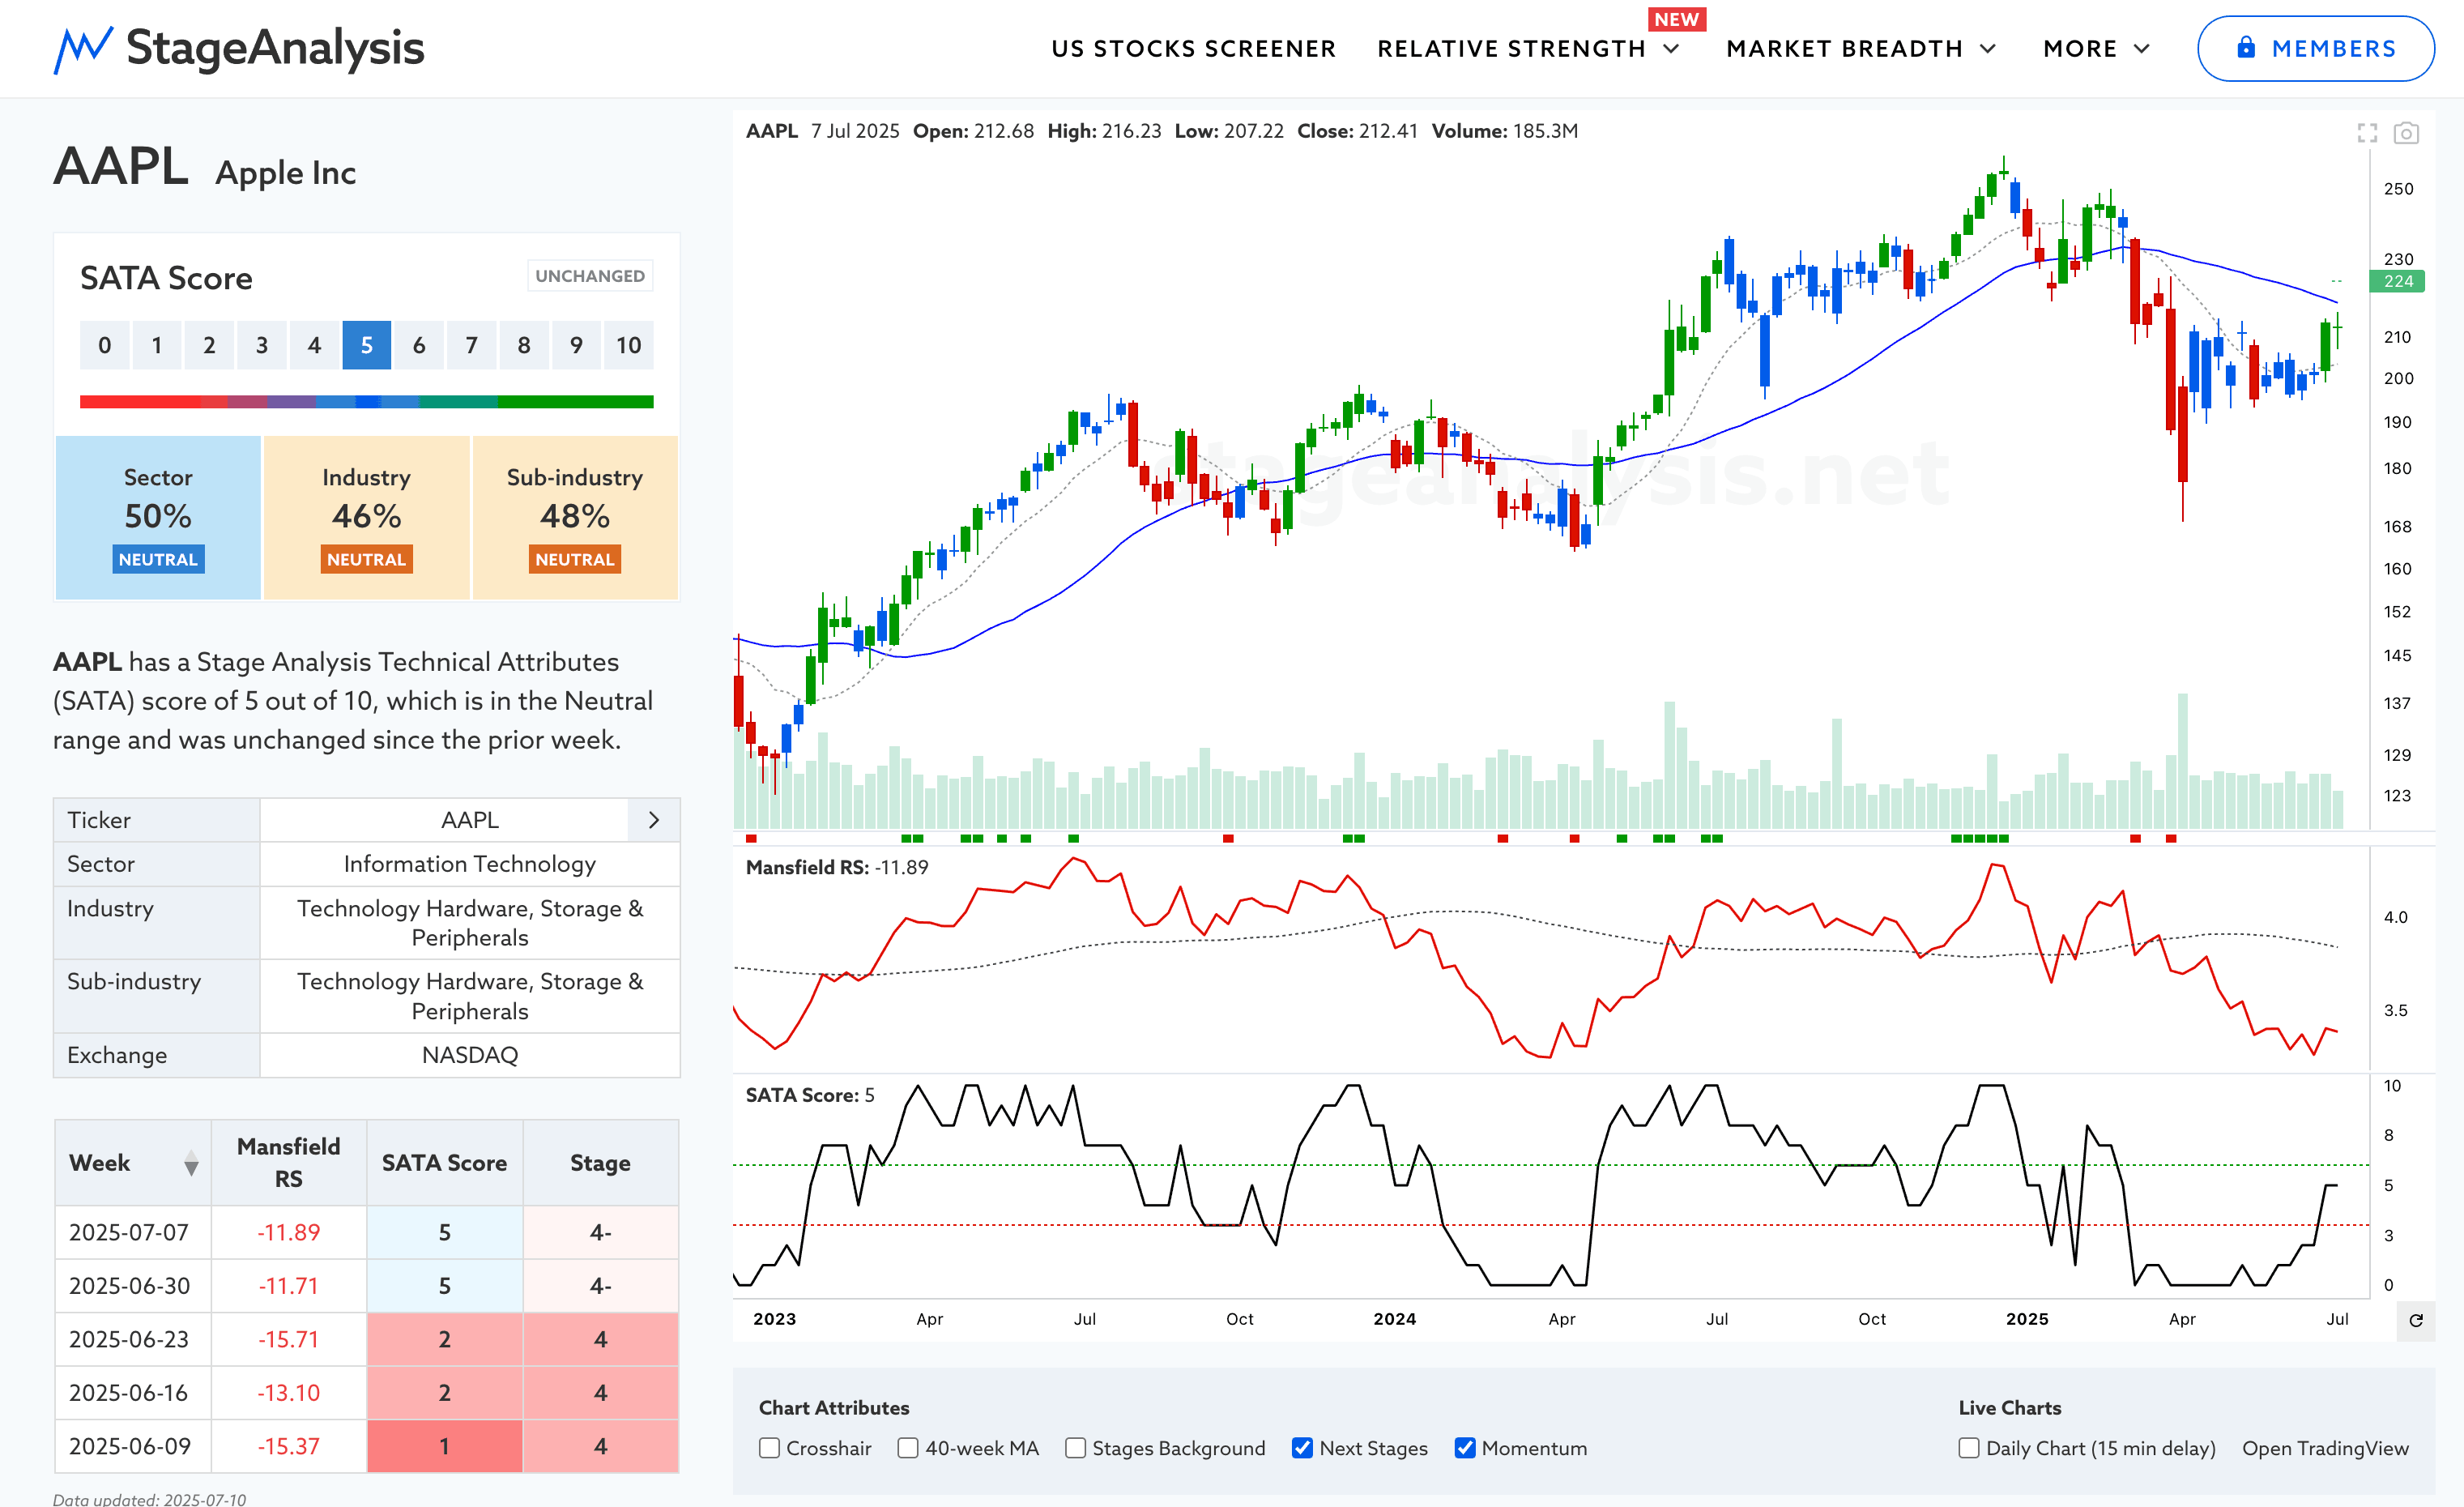This screenshot has width=2464, height=1507.
Task: Click the chart screenshot camera icon
Action: 2406,133
